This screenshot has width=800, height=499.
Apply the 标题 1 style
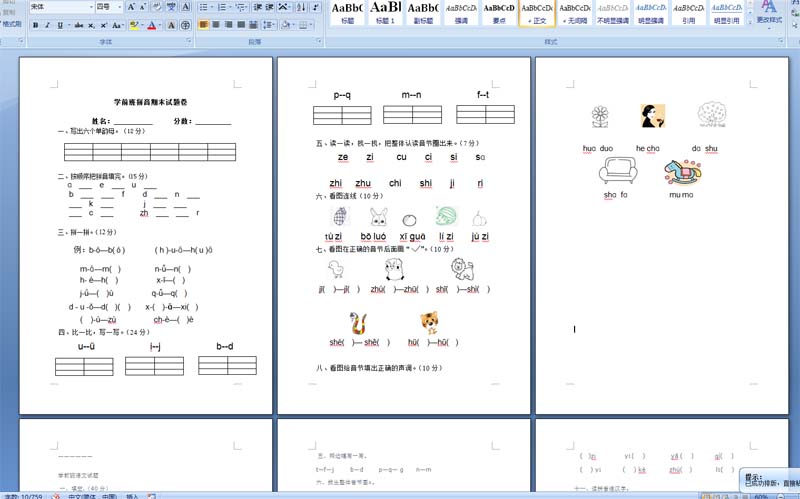[x=386, y=13]
